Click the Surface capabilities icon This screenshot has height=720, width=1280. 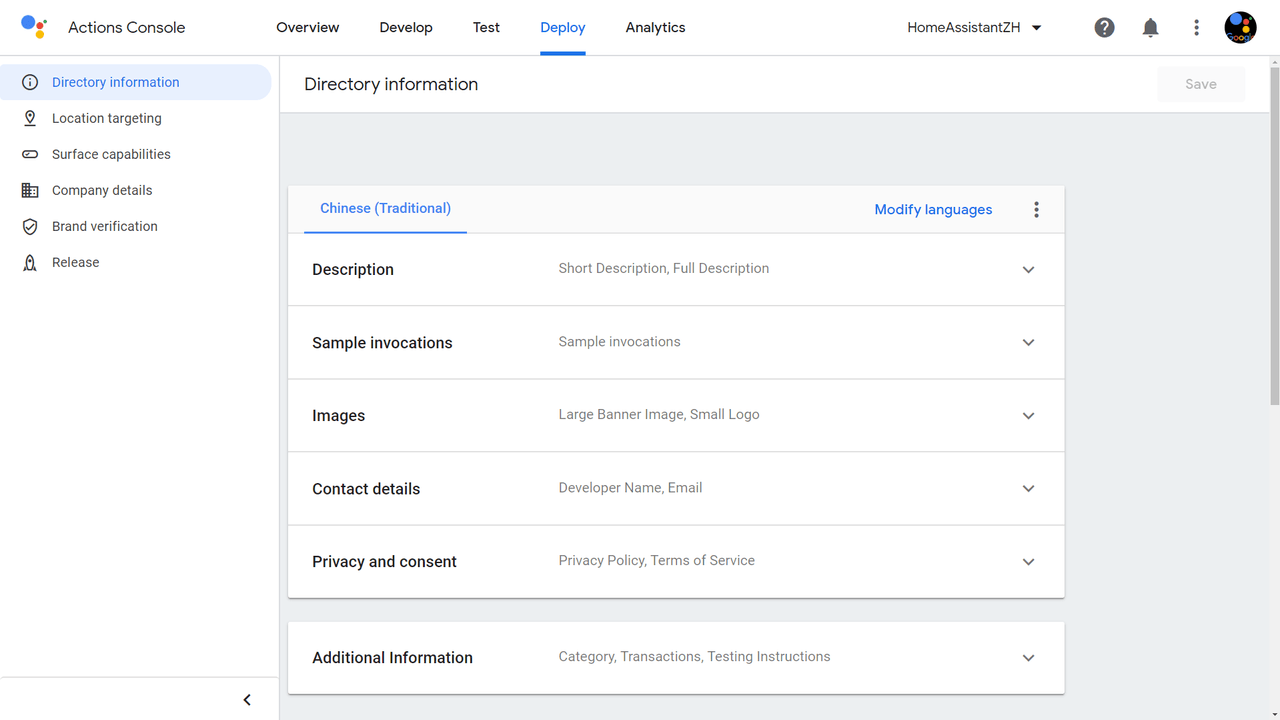click(x=30, y=154)
